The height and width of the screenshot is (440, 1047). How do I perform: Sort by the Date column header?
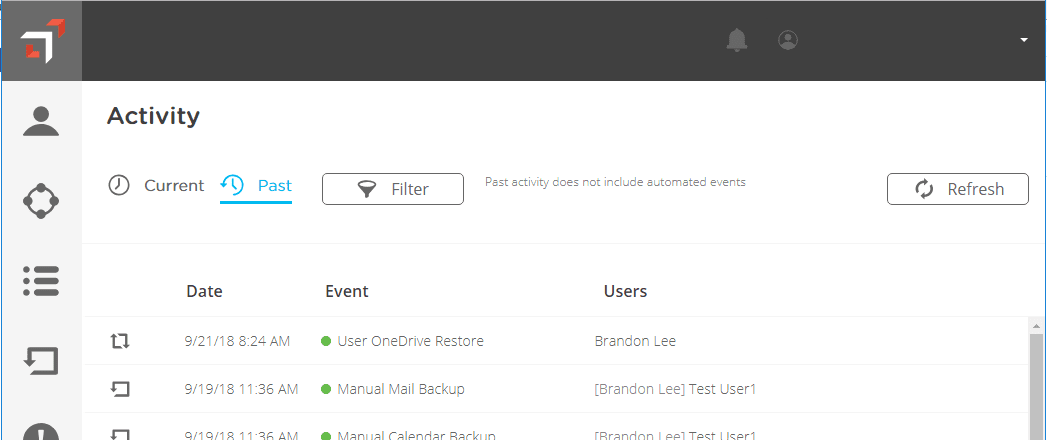(204, 291)
